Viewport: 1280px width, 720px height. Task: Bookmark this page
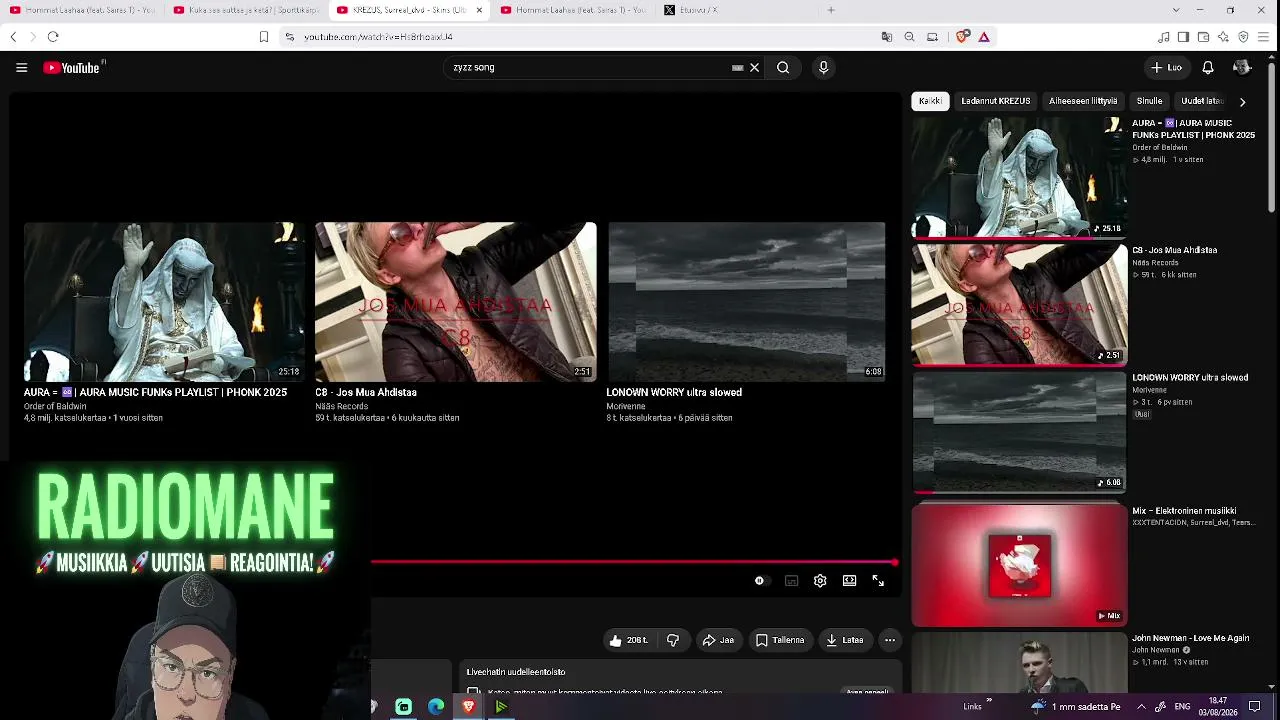pos(264,37)
